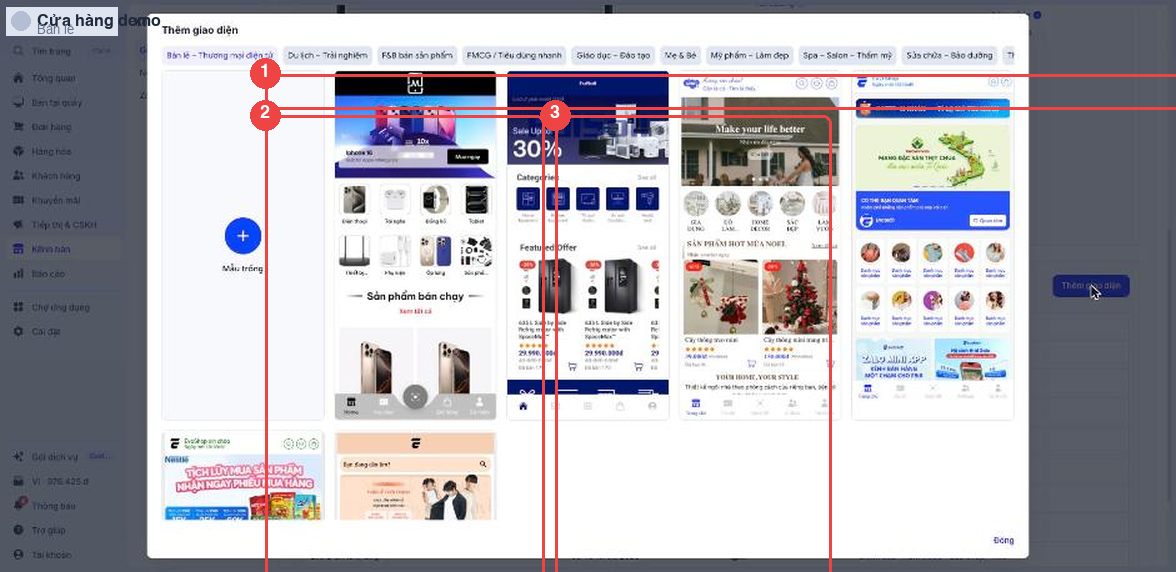Viewport: 1176px width, 572px height.
Task: Select Bán lẻ – Thương mại điện tử tab
Action: 220,55
